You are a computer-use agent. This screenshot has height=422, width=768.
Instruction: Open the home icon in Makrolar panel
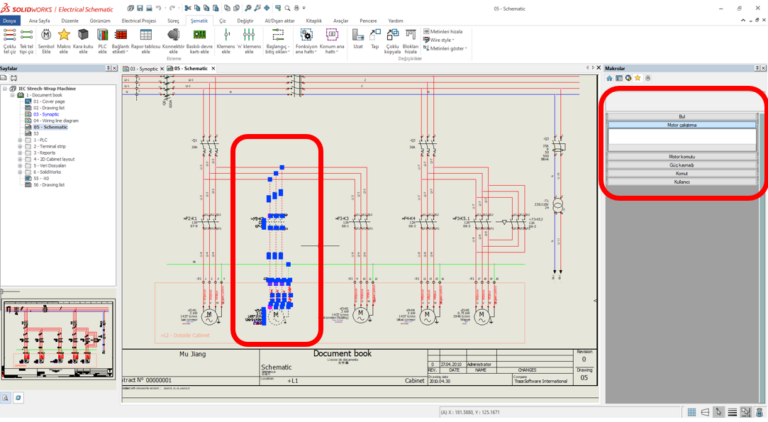coord(610,78)
